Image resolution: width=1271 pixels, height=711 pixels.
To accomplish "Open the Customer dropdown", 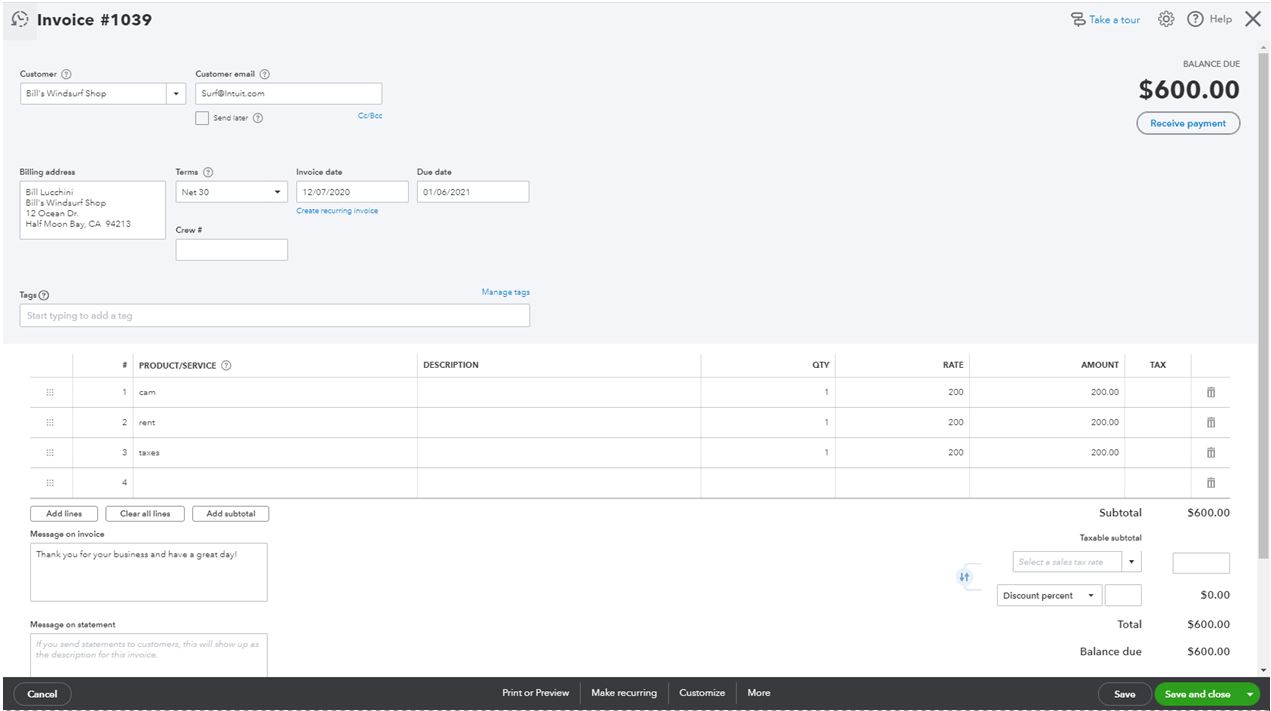I will point(176,92).
